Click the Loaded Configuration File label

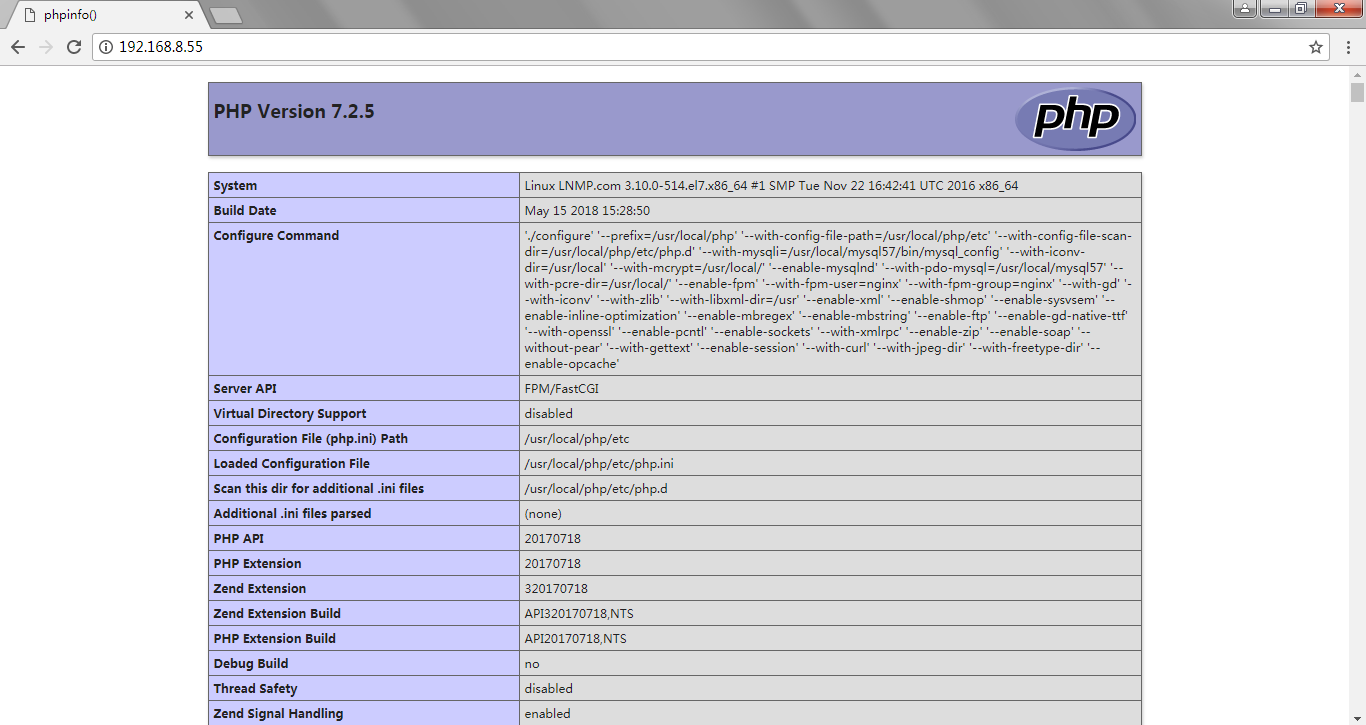292,464
